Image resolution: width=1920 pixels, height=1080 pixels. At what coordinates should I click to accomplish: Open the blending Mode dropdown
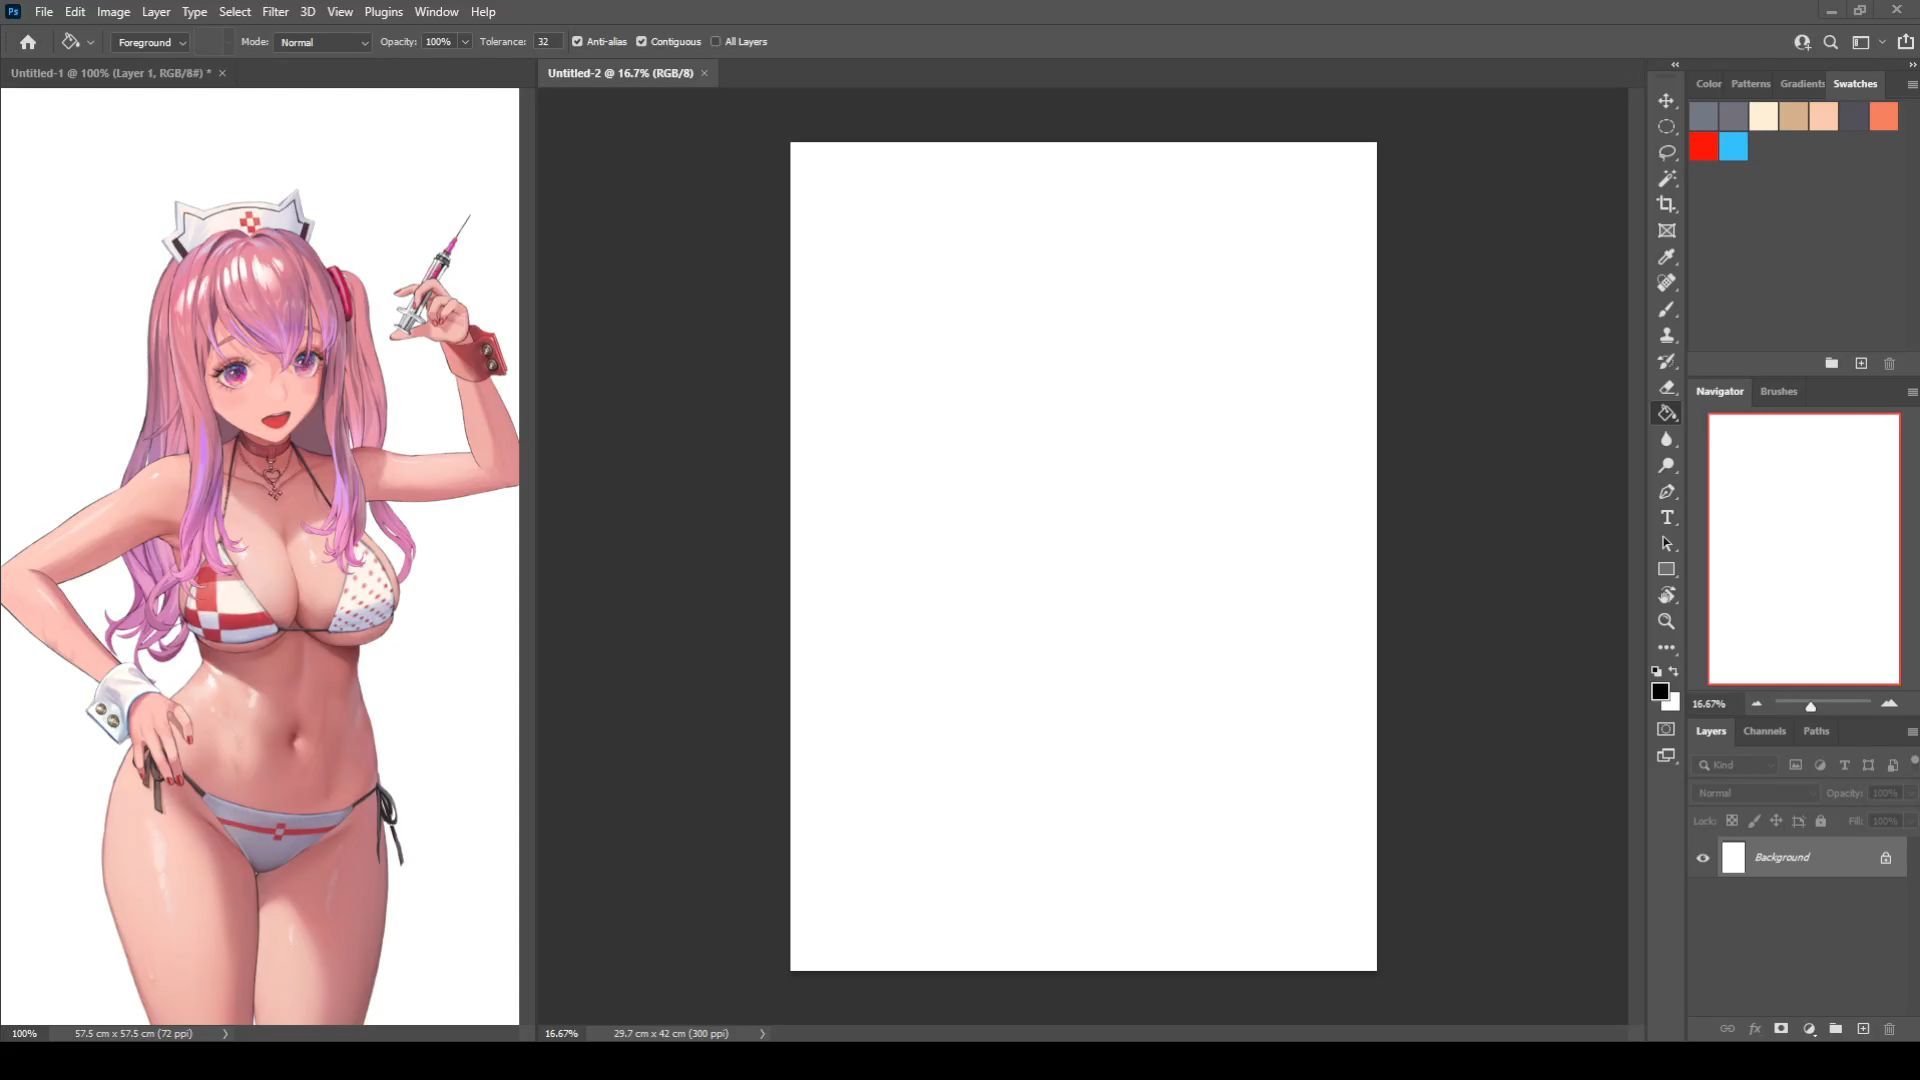(x=323, y=43)
